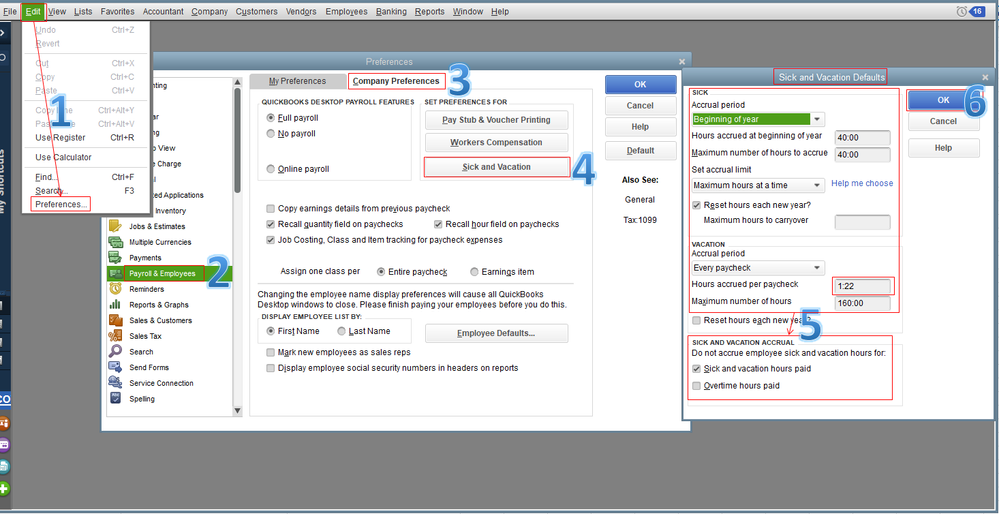Viewport: 999px width, 514px height.
Task: Open the Employees menu
Action: pos(346,11)
